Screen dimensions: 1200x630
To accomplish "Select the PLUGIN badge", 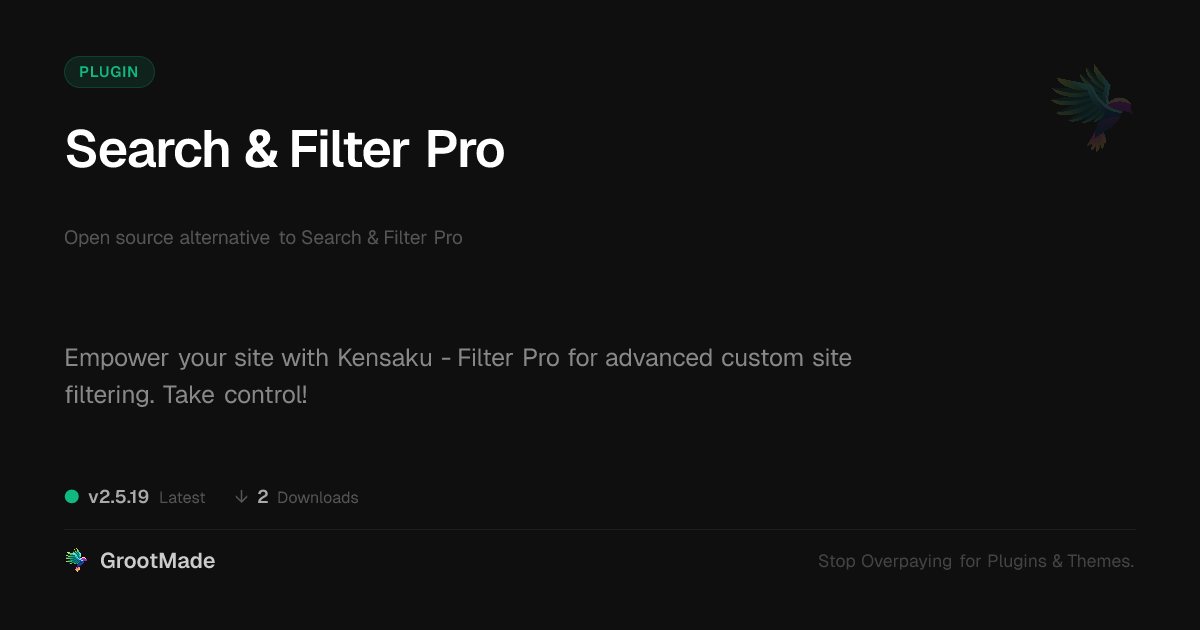I will (109, 72).
